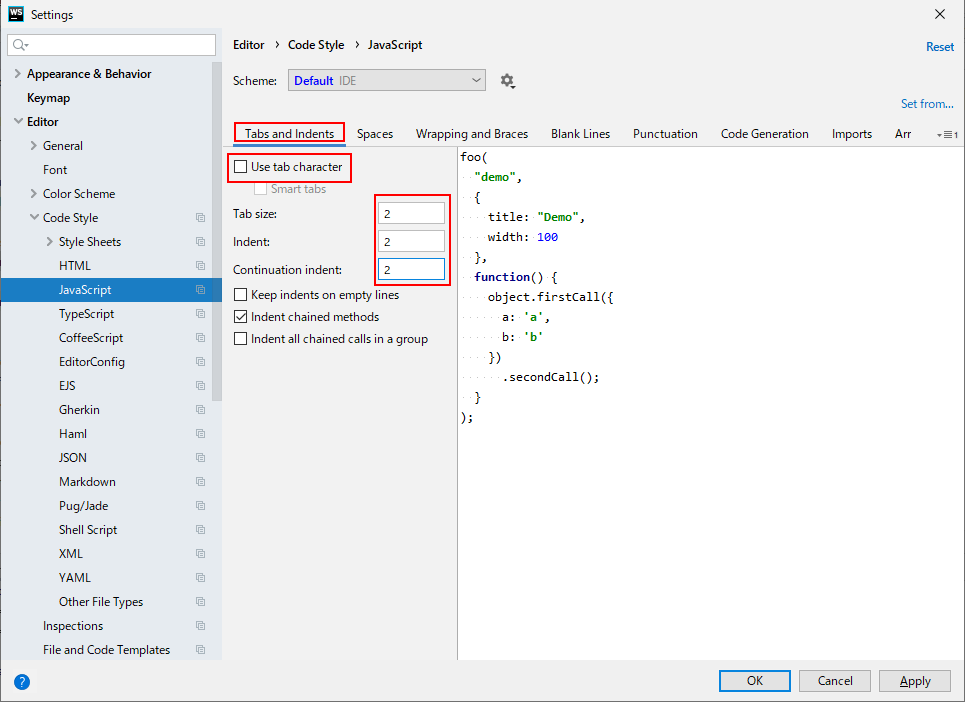Click the copy icon beside EJS

click(201, 386)
